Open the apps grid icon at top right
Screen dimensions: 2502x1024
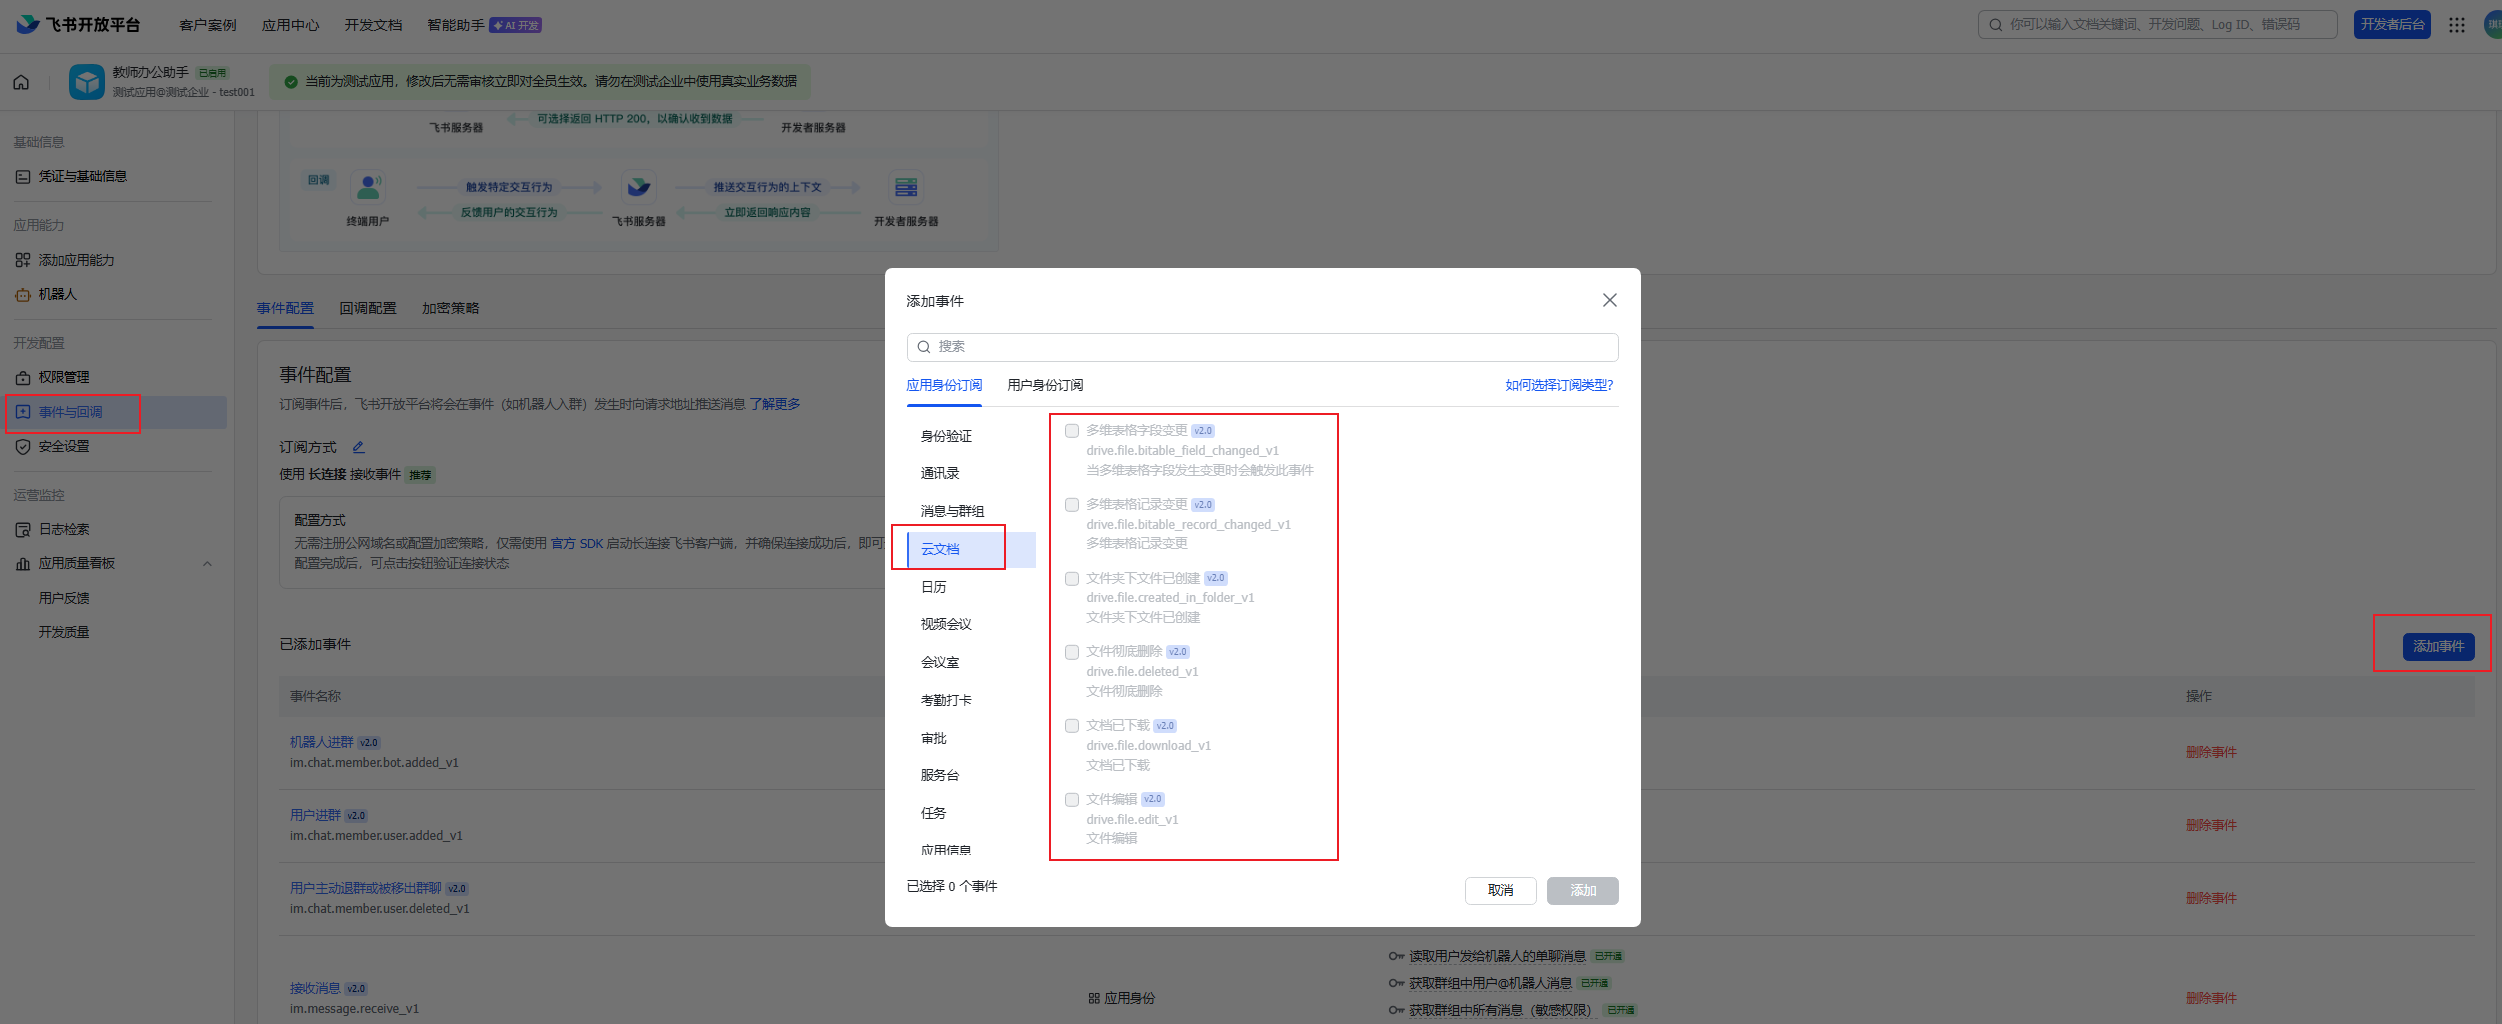pos(2457,25)
